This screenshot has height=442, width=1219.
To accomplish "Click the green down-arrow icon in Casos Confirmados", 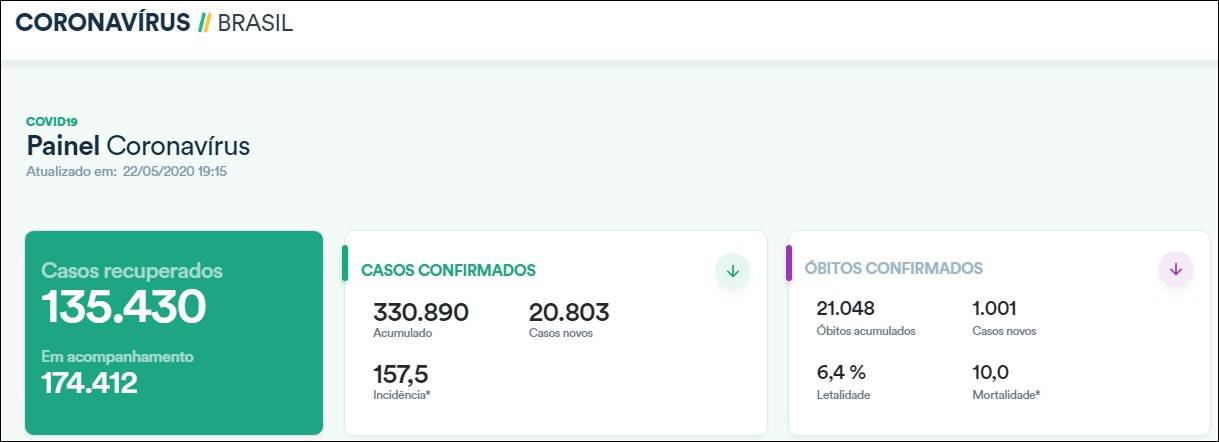I will click(732, 270).
